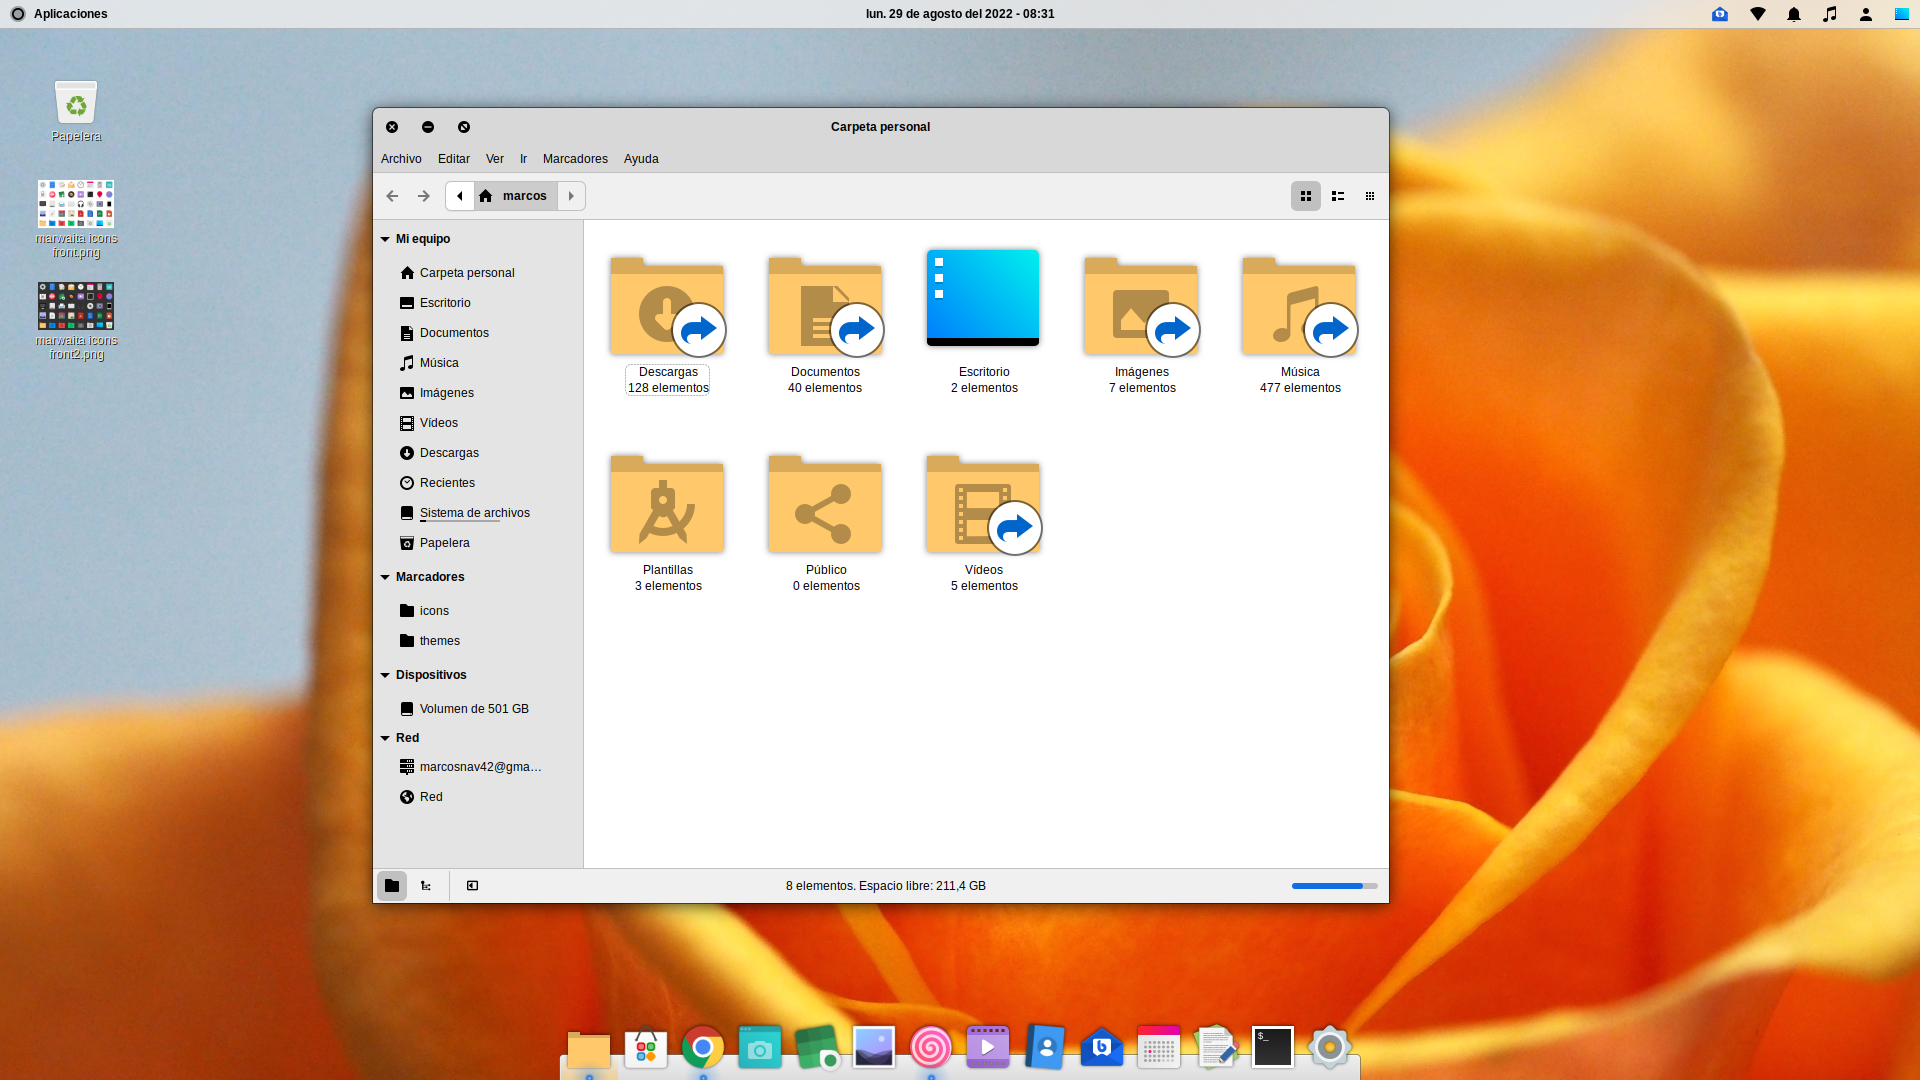Click the marcos breadcrumb button

[525, 195]
